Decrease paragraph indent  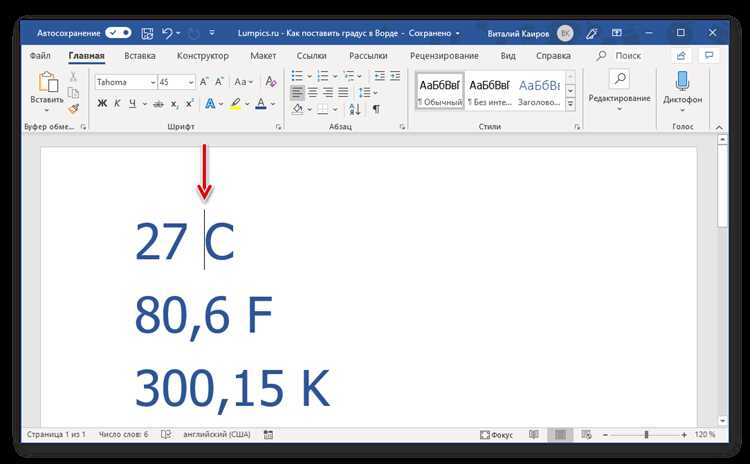(379, 76)
